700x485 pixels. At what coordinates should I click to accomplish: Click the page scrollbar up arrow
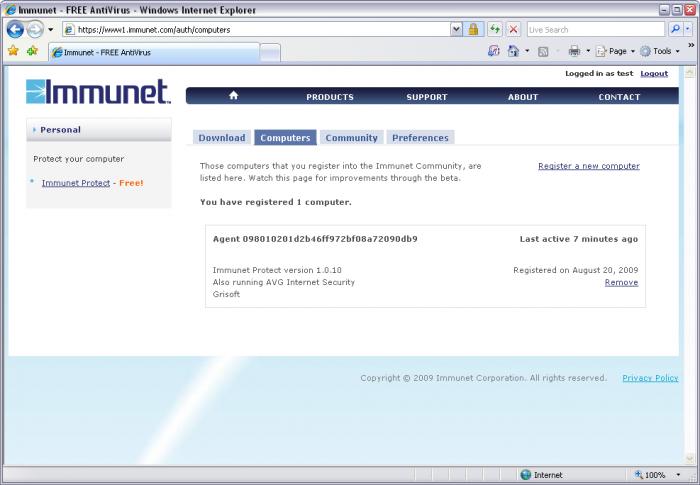pyautogui.click(x=690, y=72)
